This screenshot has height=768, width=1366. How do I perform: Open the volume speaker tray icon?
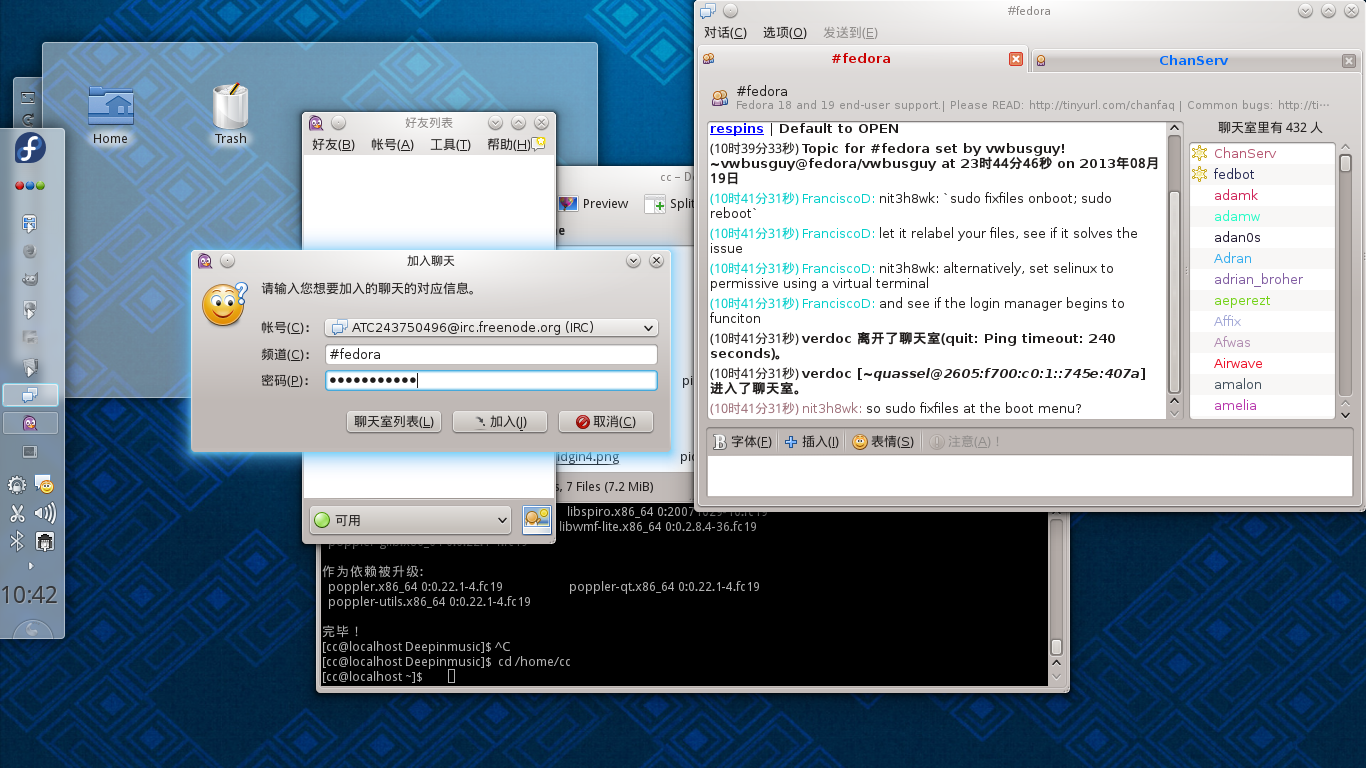click(x=44, y=514)
